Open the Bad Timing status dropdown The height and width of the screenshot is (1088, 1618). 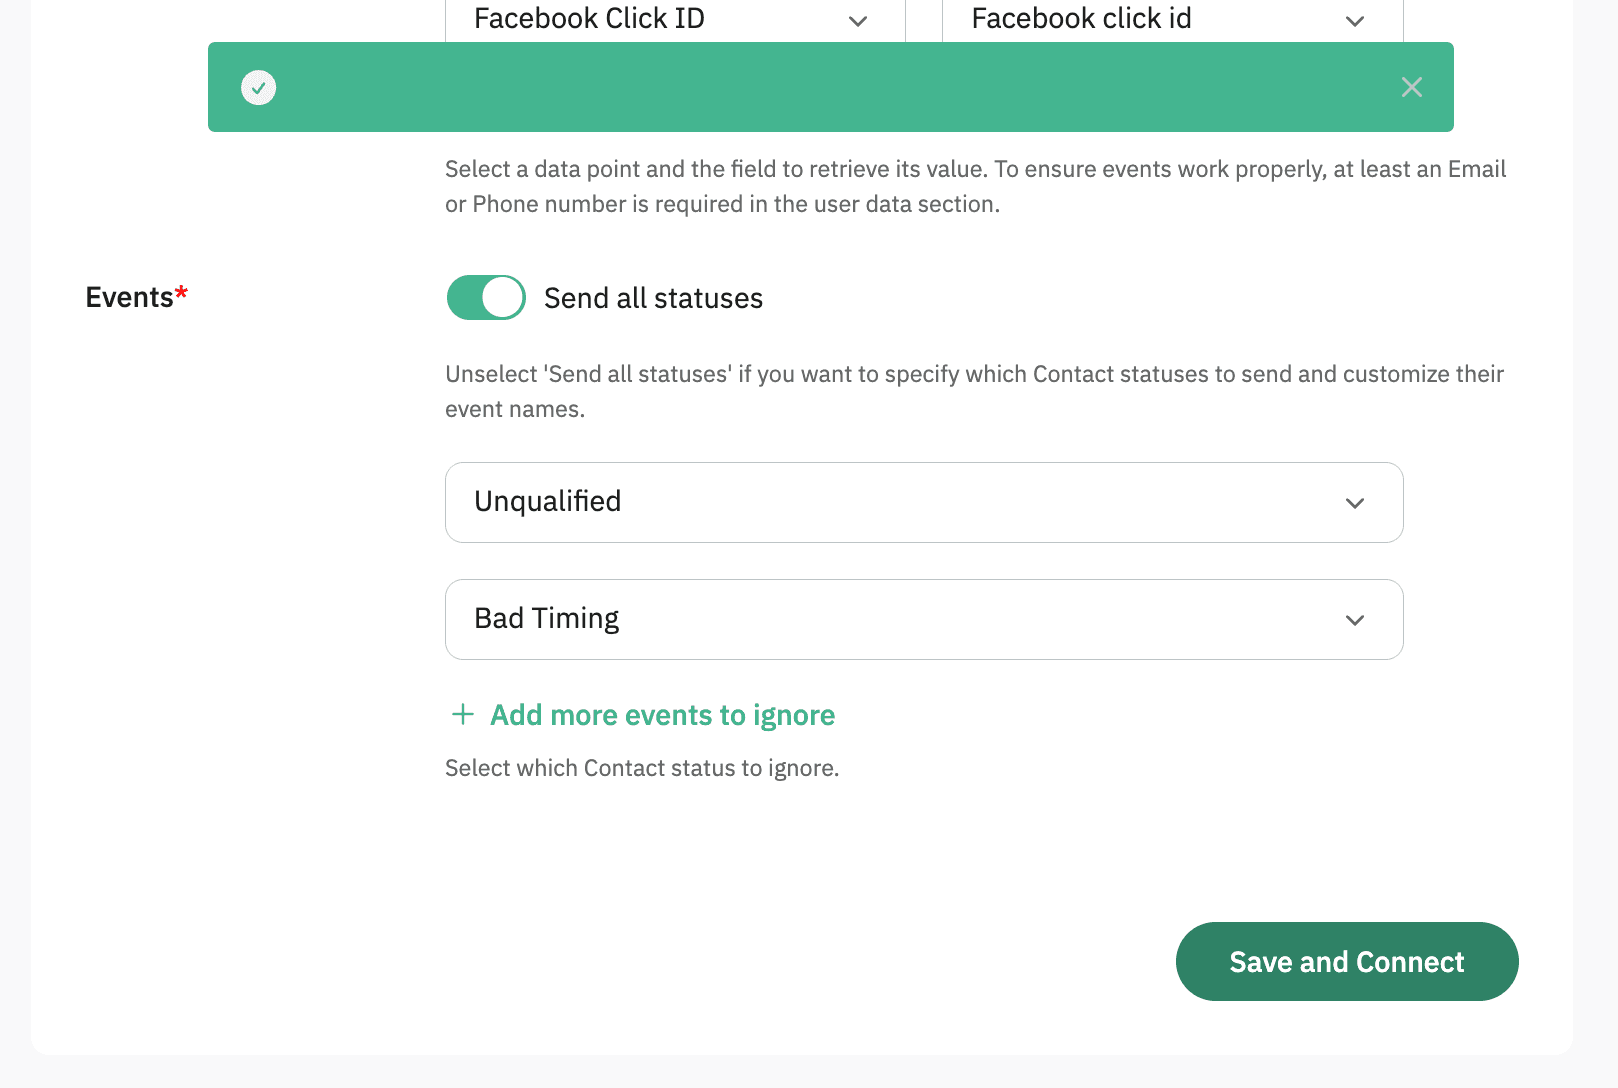900,619
